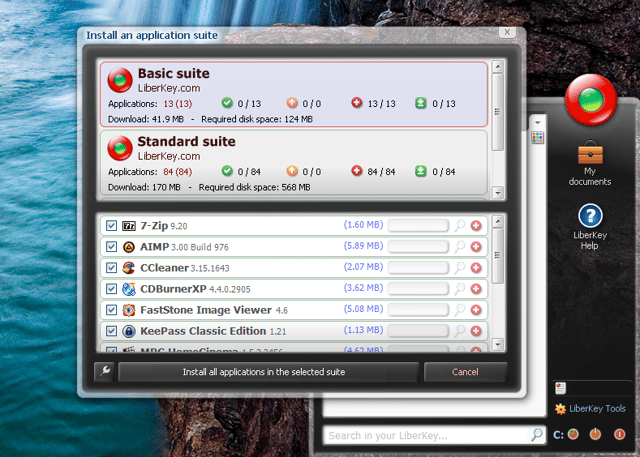The height and width of the screenshot is (457, 640).
Task: Click the KeePass lock application icon
Action: [x=129, y=331]
